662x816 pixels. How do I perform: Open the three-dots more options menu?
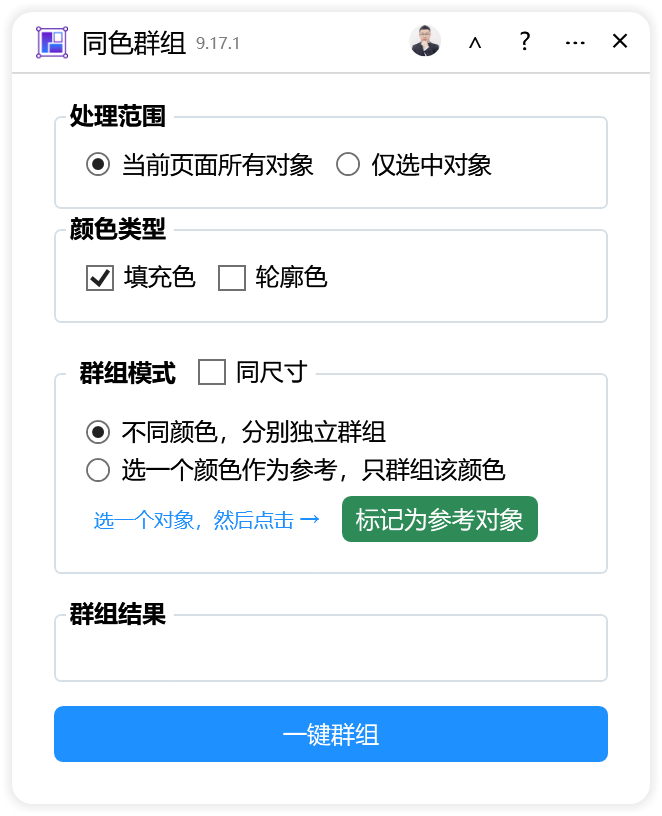click(x=575, y=43)
